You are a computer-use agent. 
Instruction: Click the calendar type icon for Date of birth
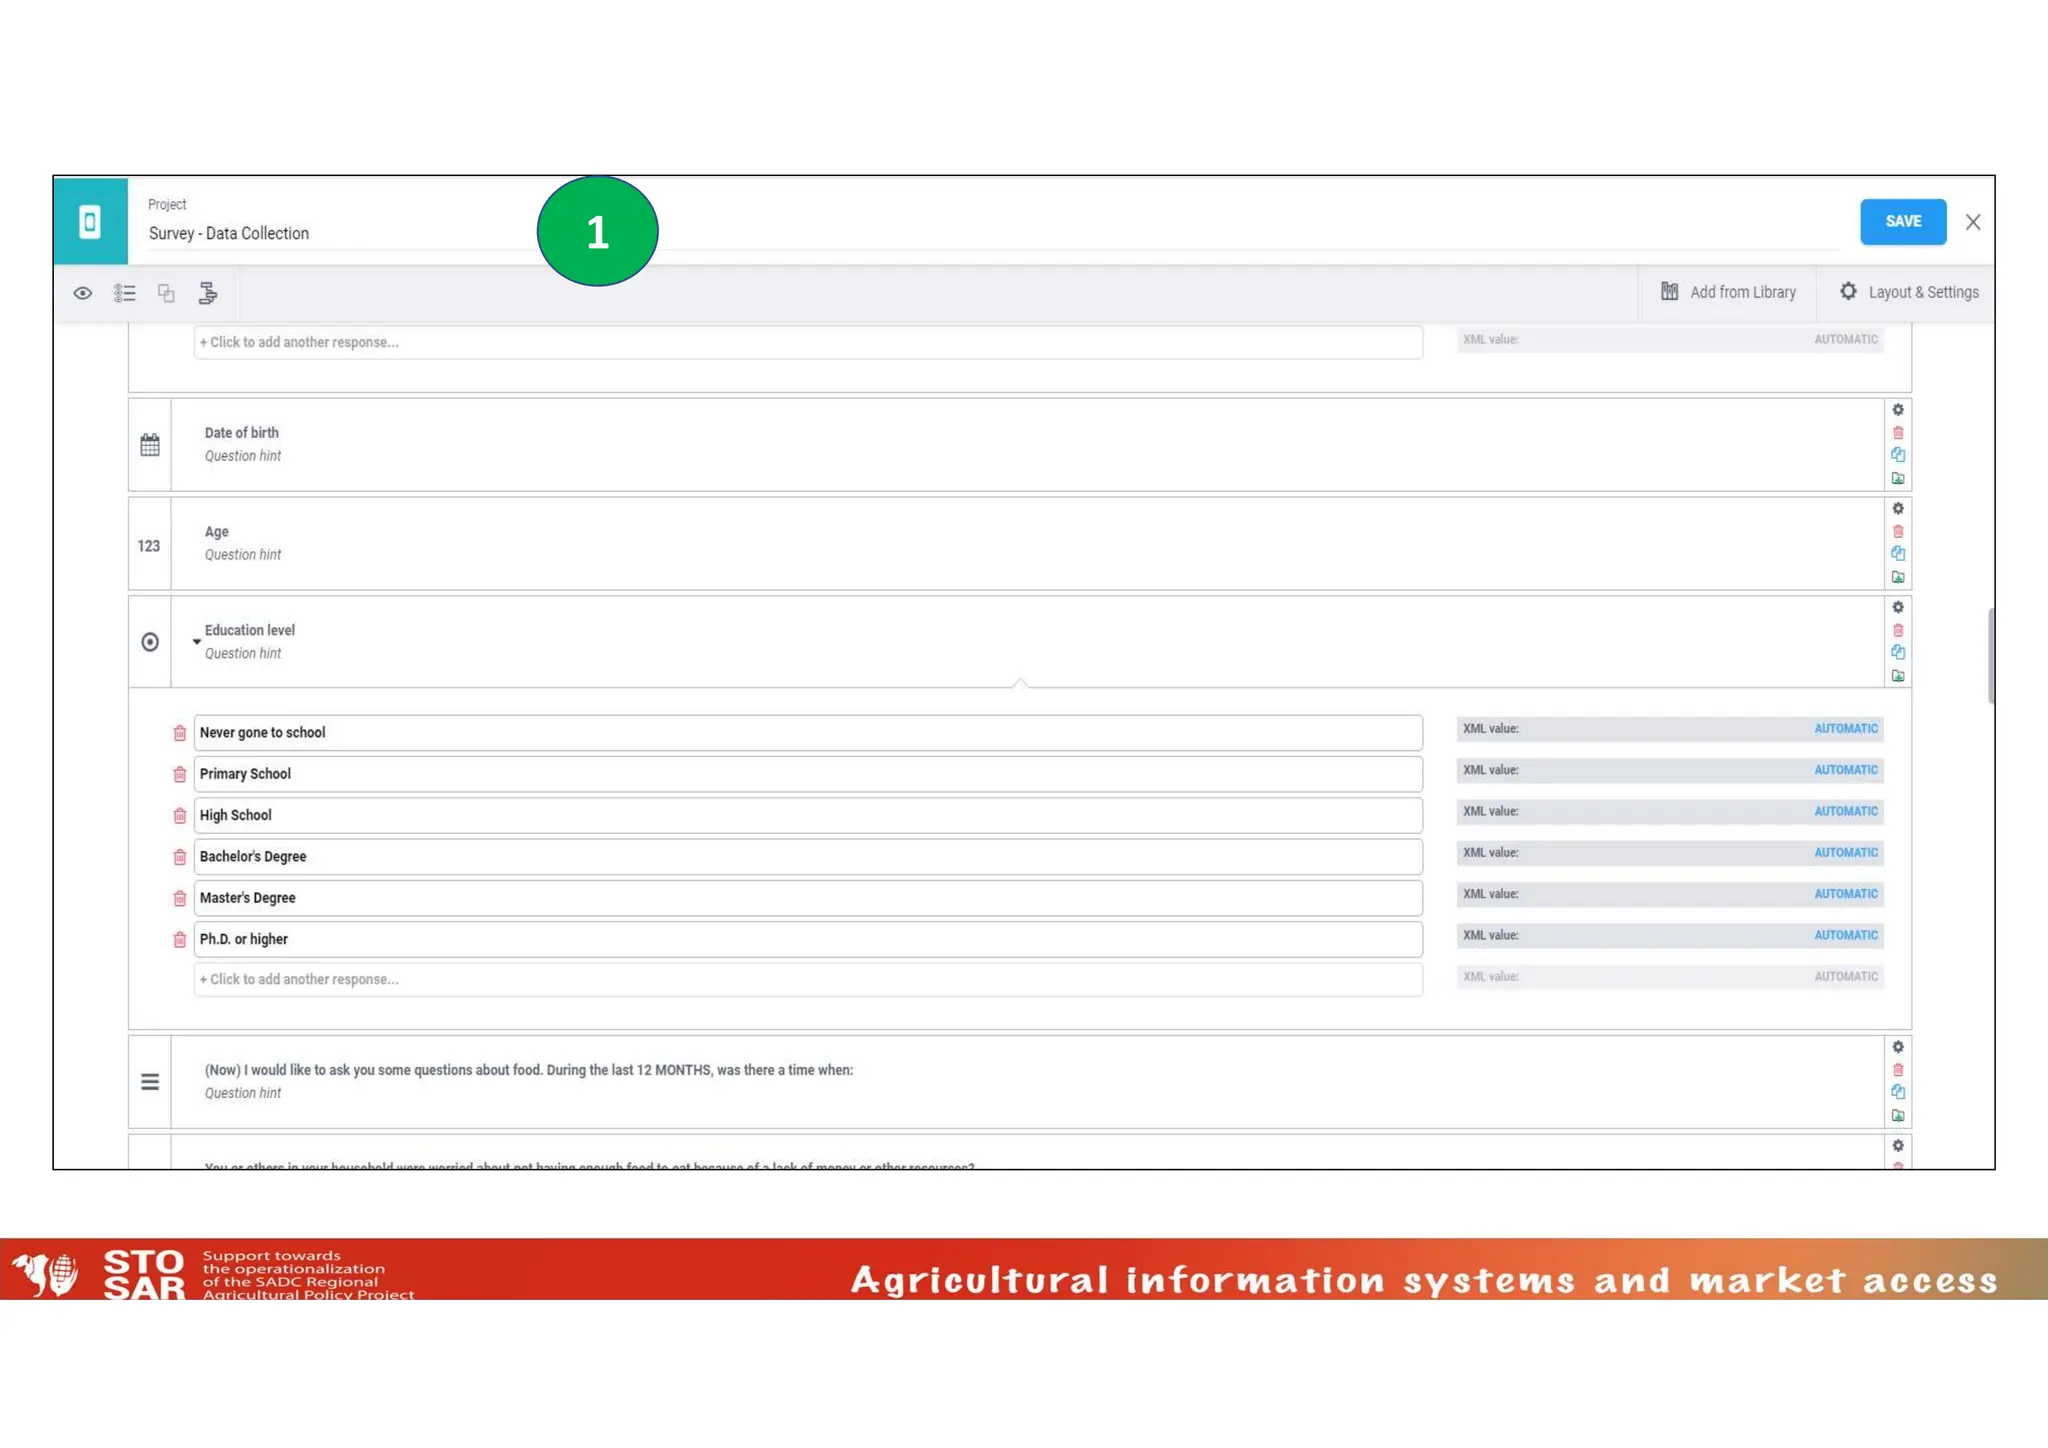click(x=150, y=445)
